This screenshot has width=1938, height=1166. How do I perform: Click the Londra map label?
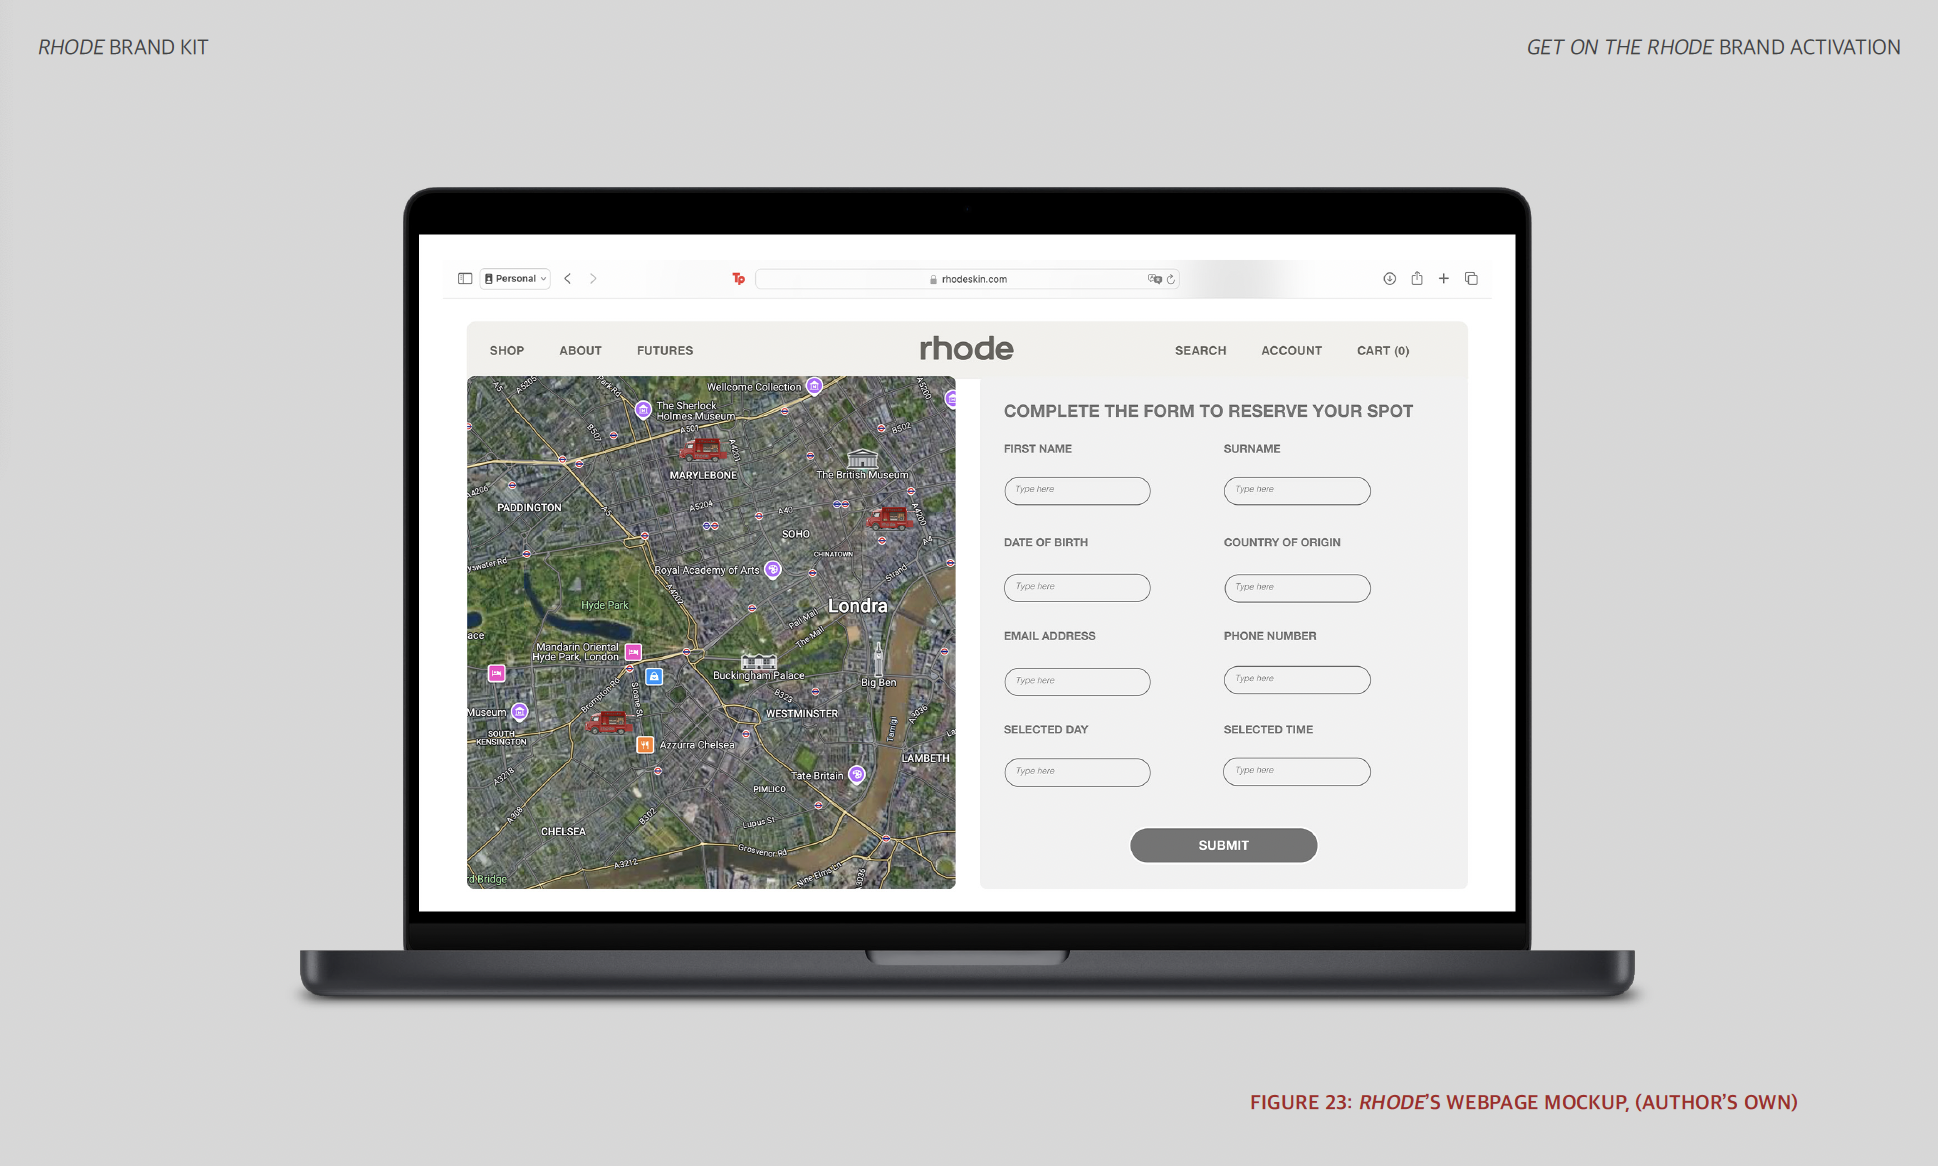(x=857, y=606)
